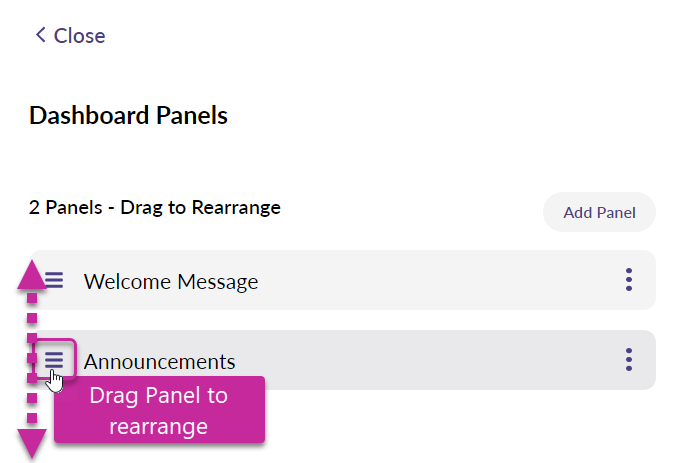This screenshot has height=463, width=680.
Task: Click the Announcements drag handle icon
Action: 54,359
